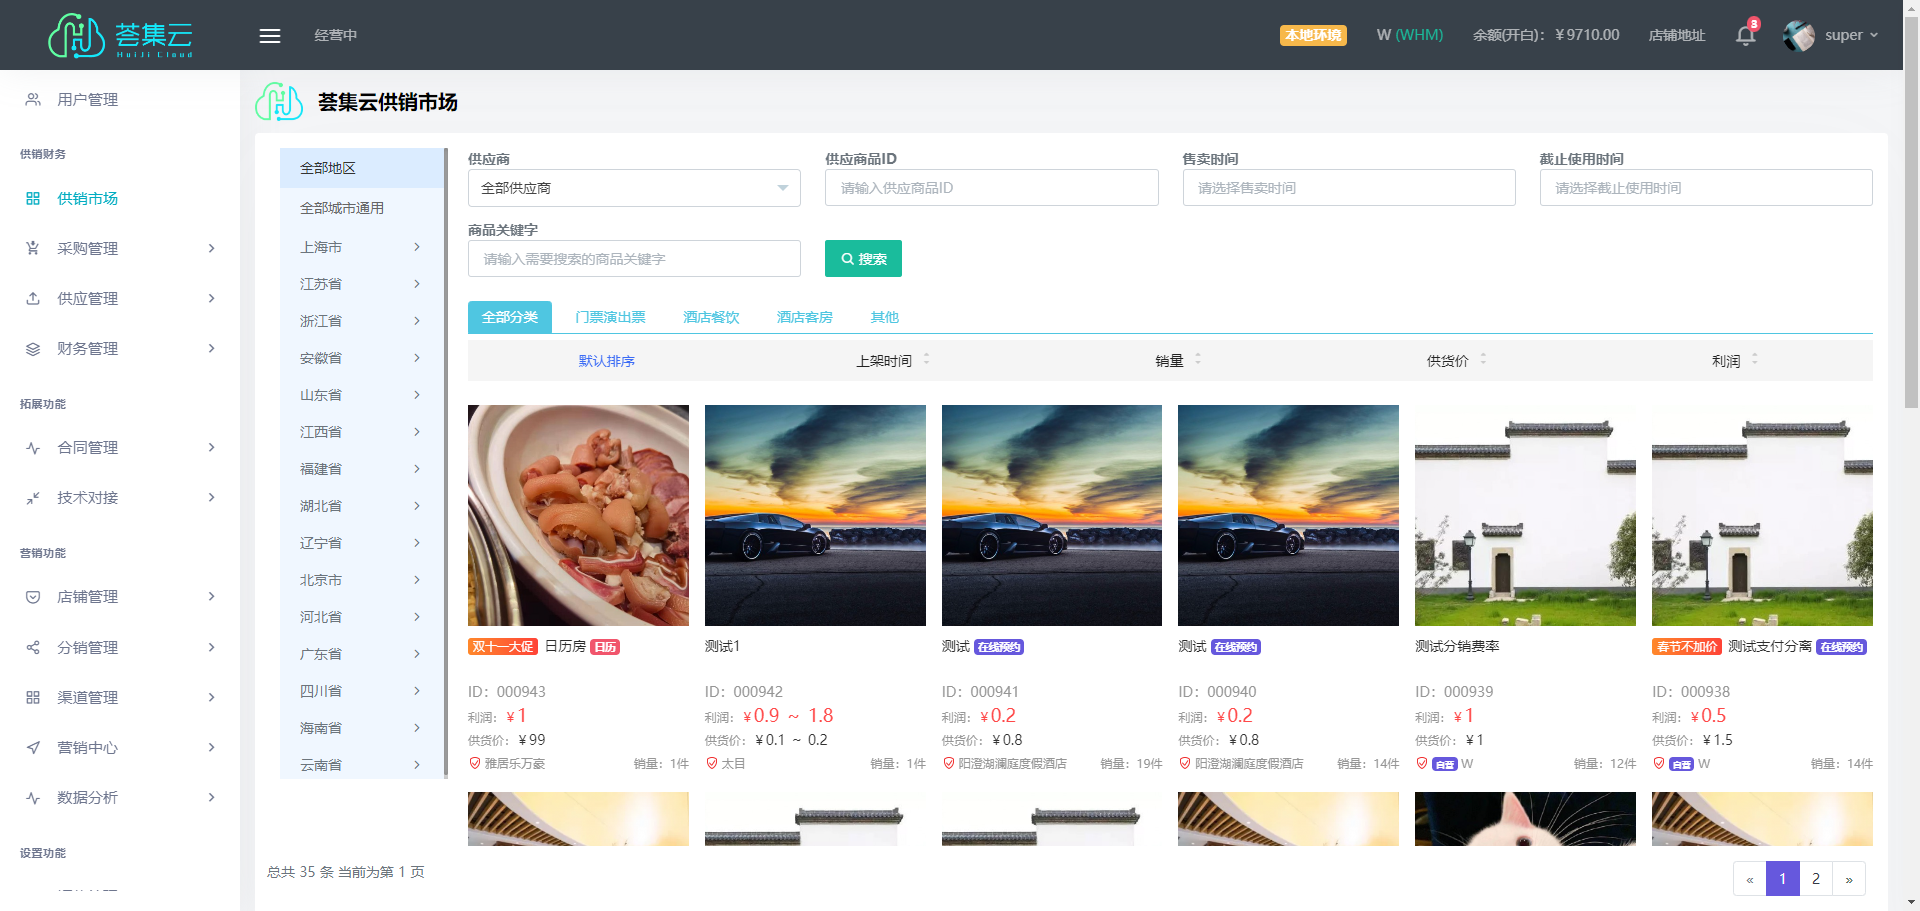The width and height of the screenshot is (1920, 911).
Task: Click the 荟集云 logo in header
Action: [120, 35]
